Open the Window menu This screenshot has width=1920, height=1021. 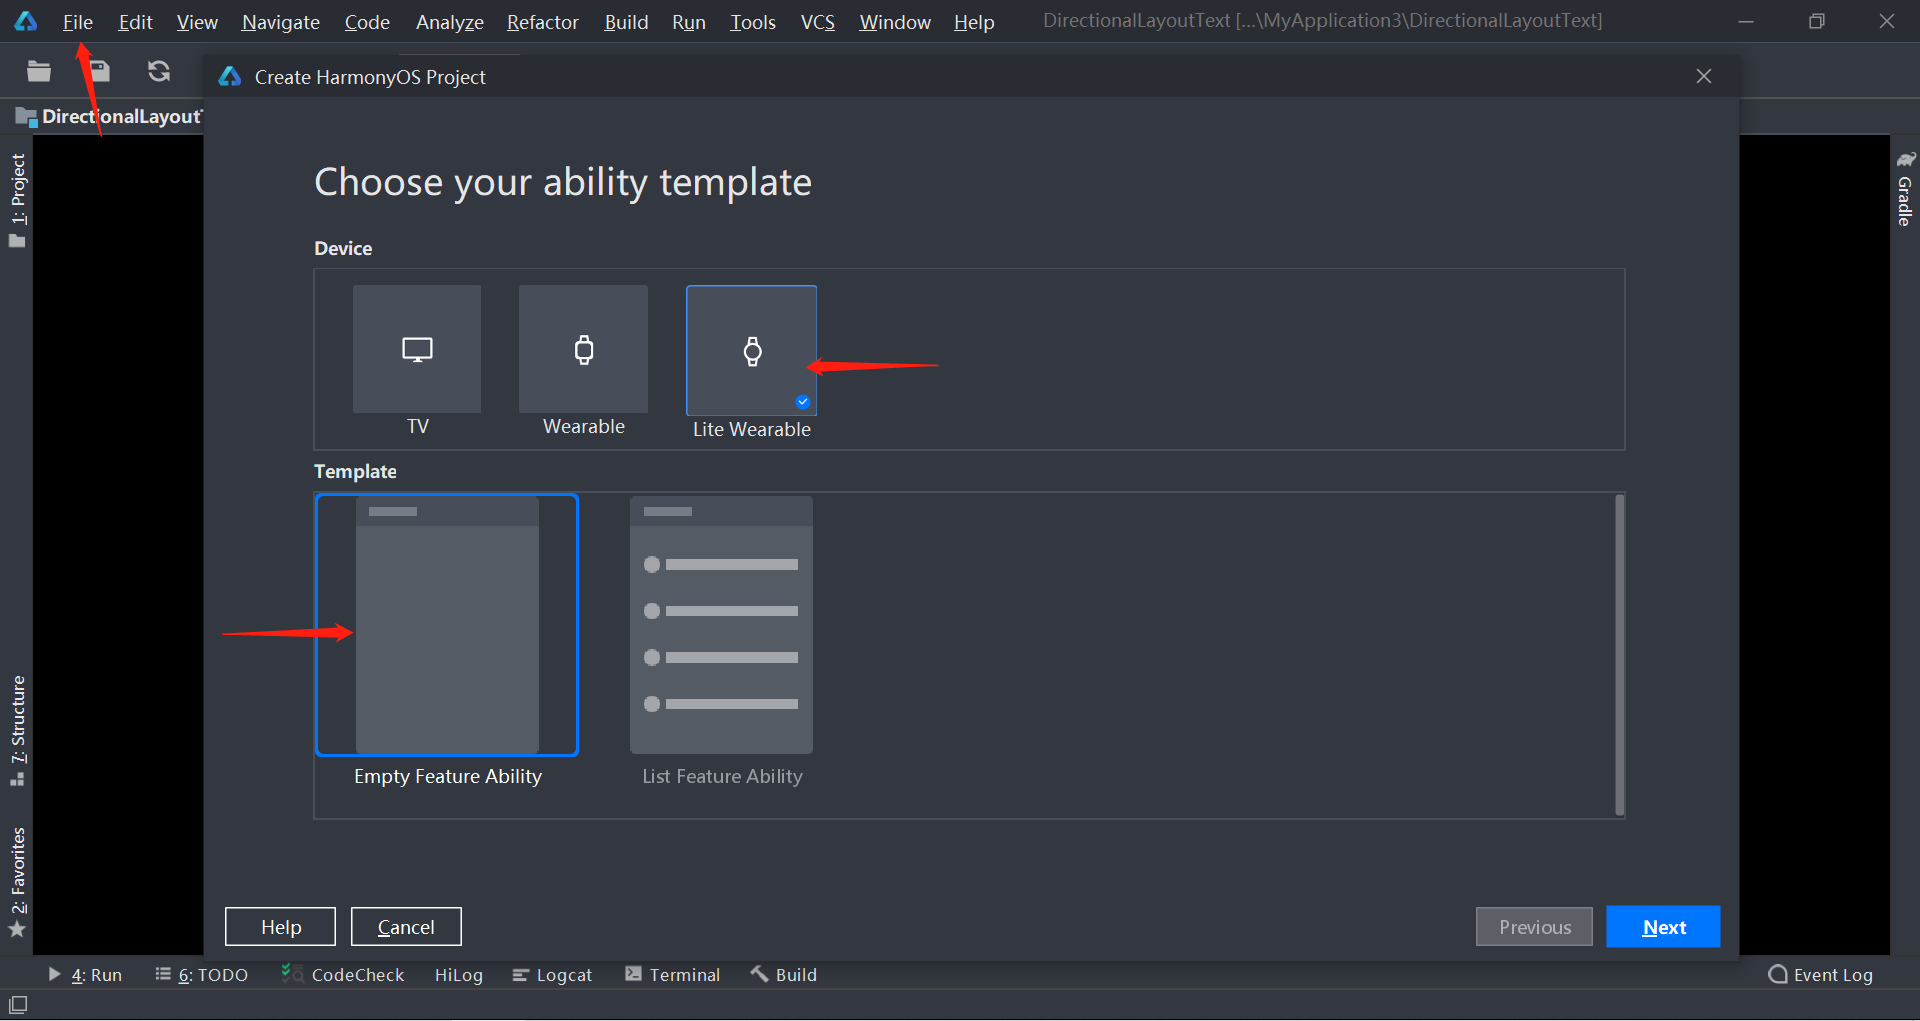895,22
